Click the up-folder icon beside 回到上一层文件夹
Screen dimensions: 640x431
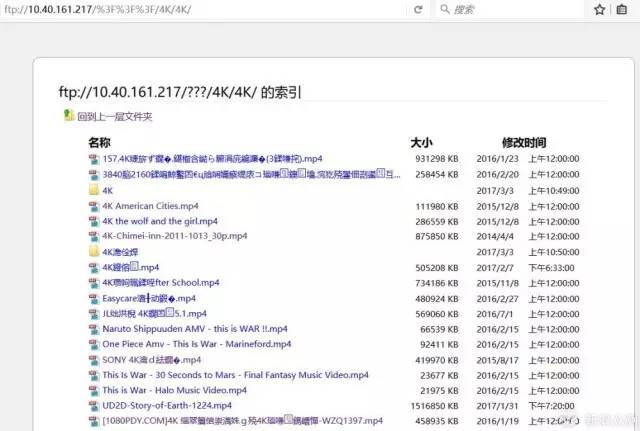click(x=69, y=116)
